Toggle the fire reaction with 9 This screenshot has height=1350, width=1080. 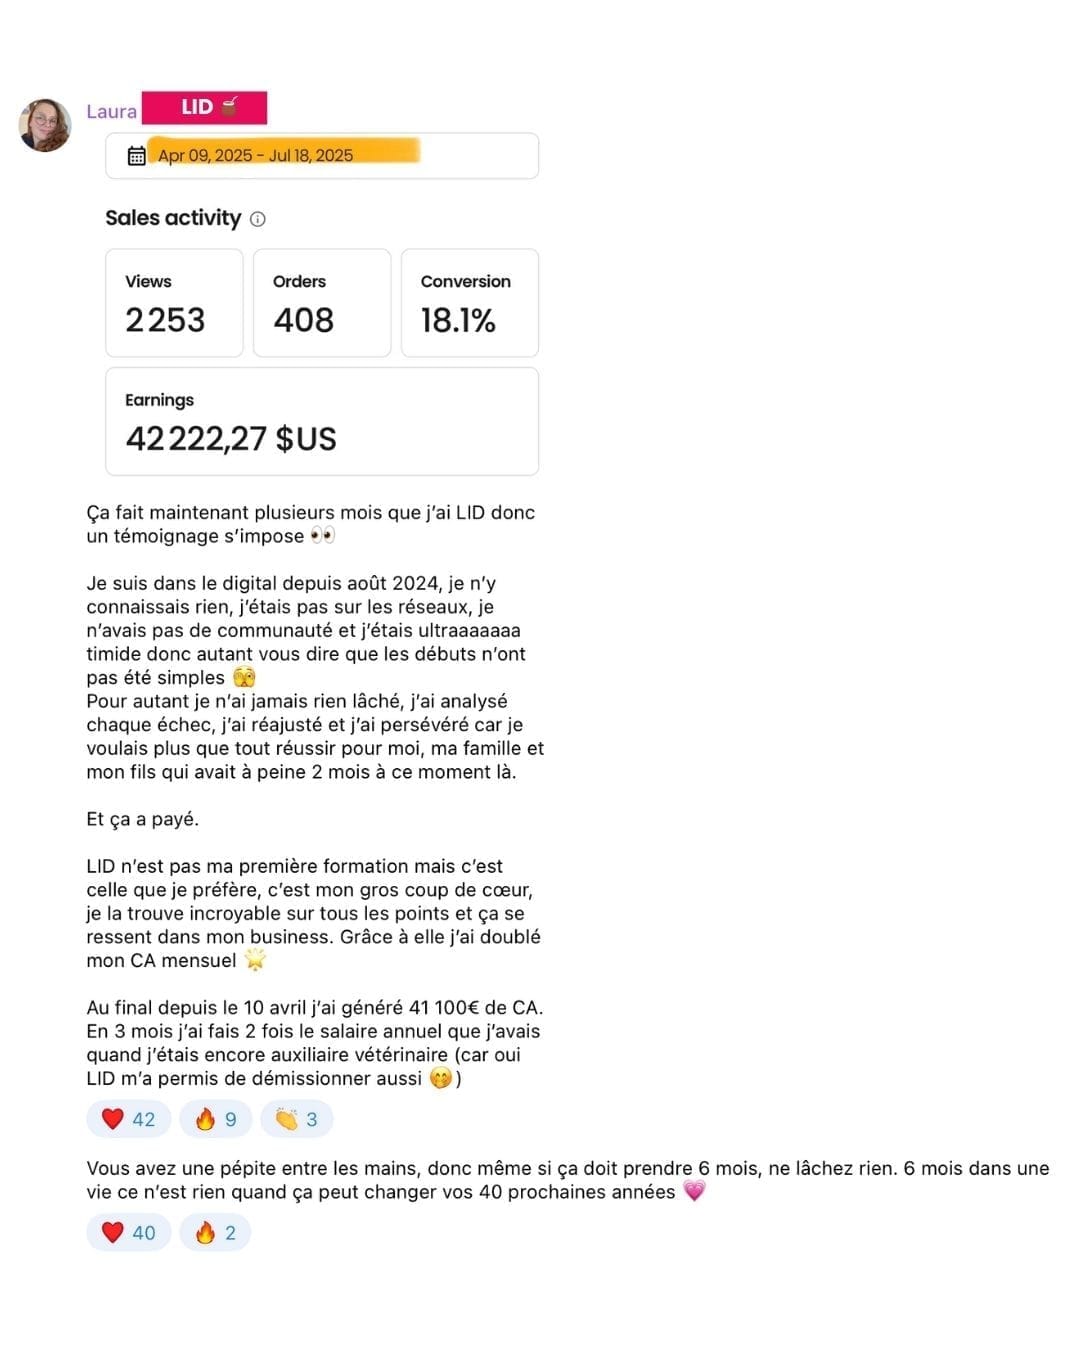[215, 1119]
